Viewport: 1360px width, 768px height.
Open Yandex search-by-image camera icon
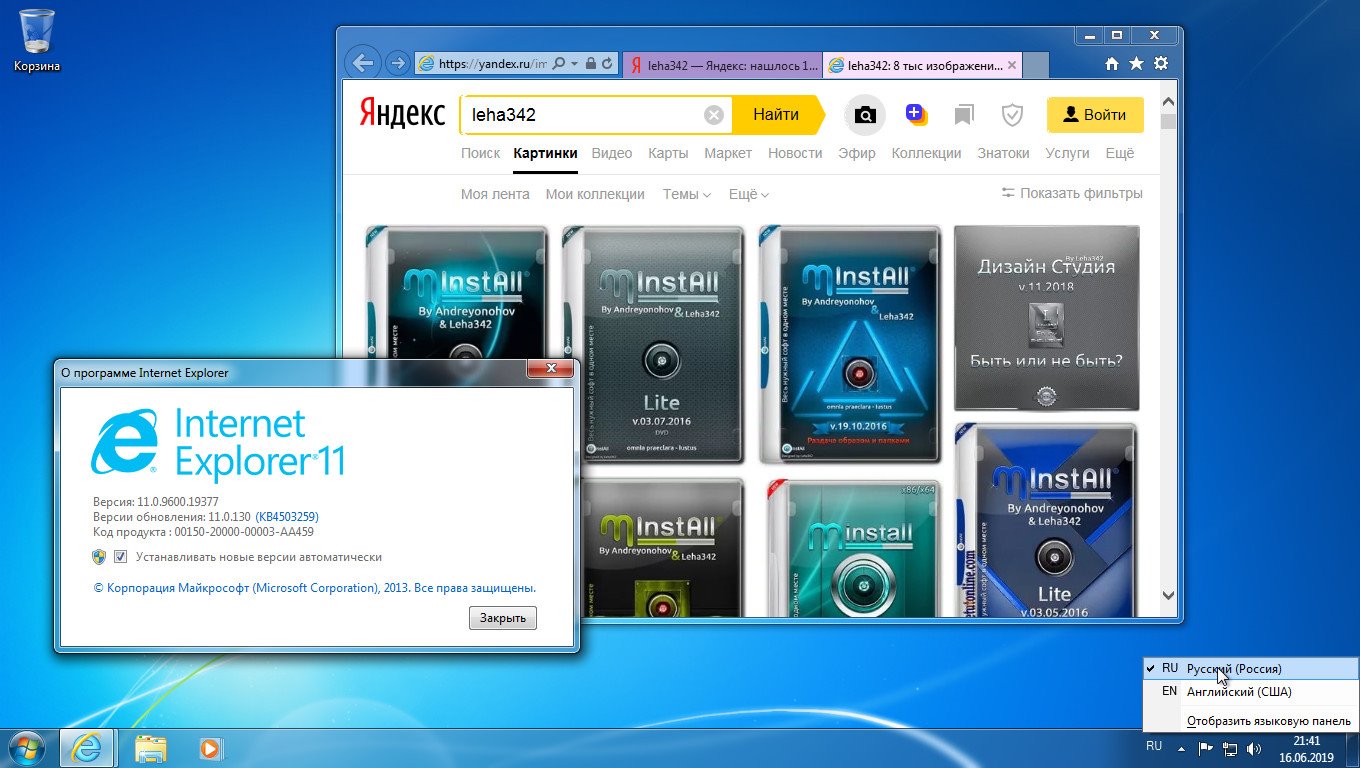coord(865,115)
